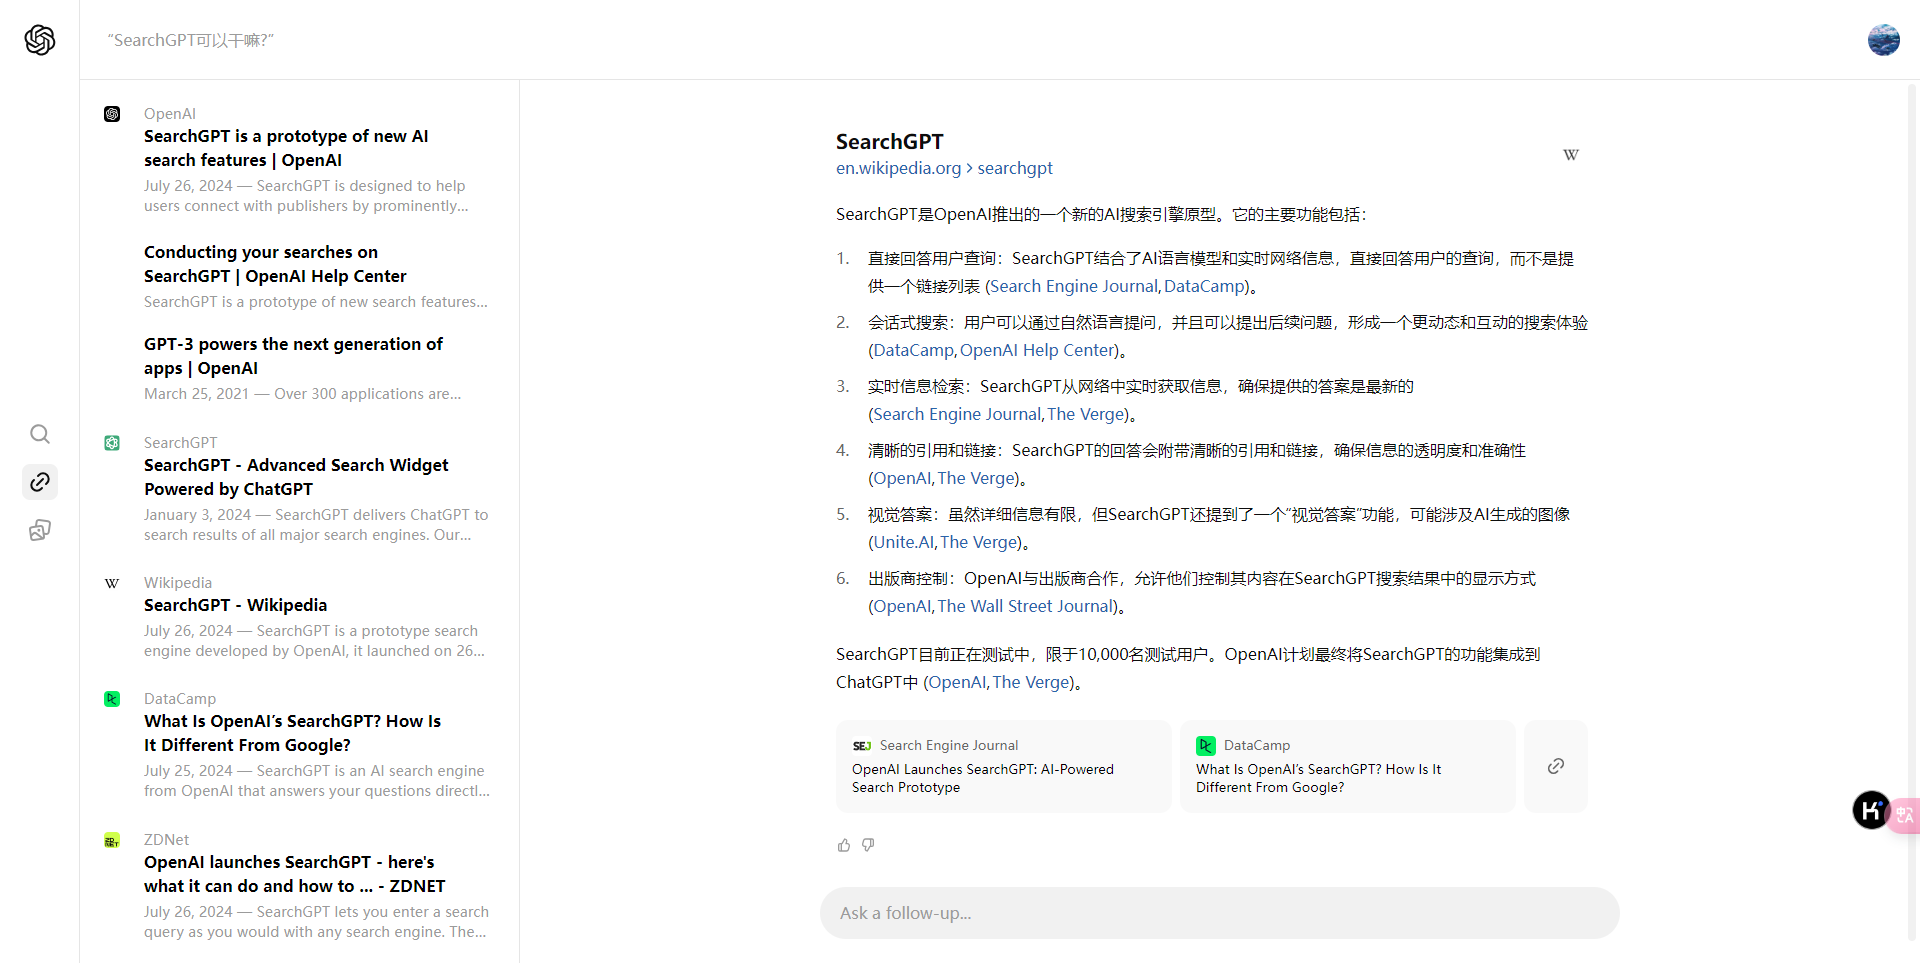Open 'Conducting your searches on SearchGPT' result
The width and height of the screenshot is (1920, 963).
[x=275, y=264]
